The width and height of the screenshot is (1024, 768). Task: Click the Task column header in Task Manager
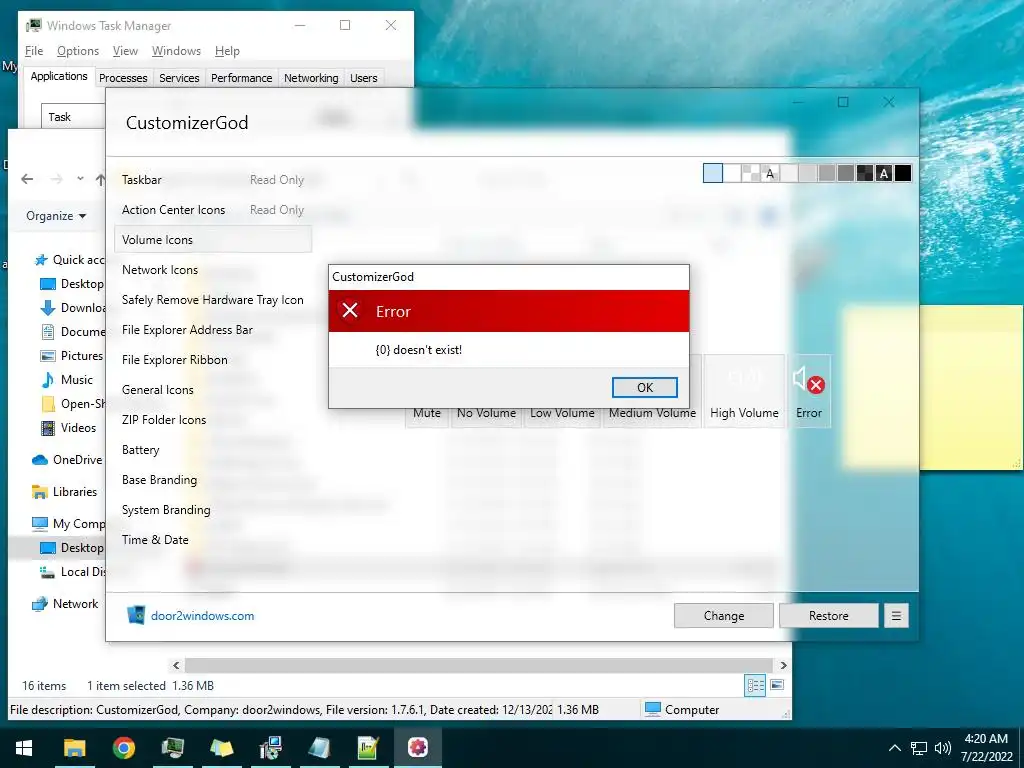tap(73, 117)
